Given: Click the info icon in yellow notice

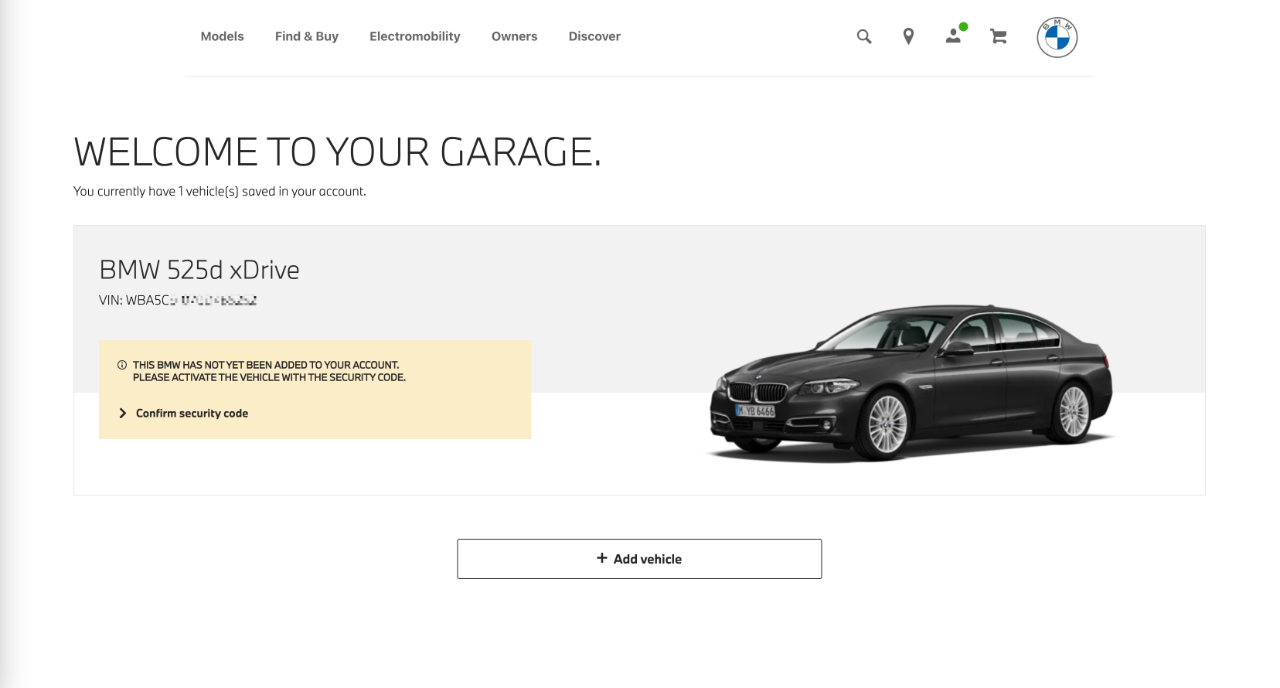Looking at the screenshot, I should (x=122, y=366).
